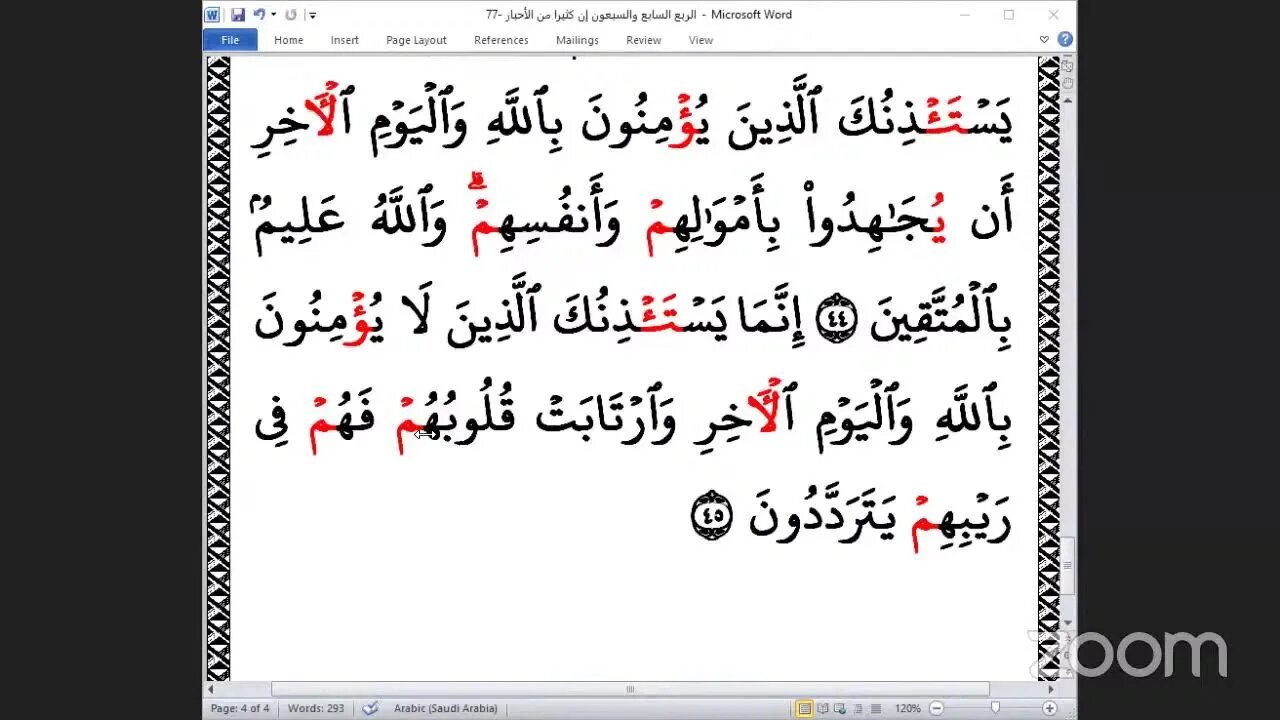
Task: Change language via Arabic (Saudi Arabia)
Action: coord(446,708)
